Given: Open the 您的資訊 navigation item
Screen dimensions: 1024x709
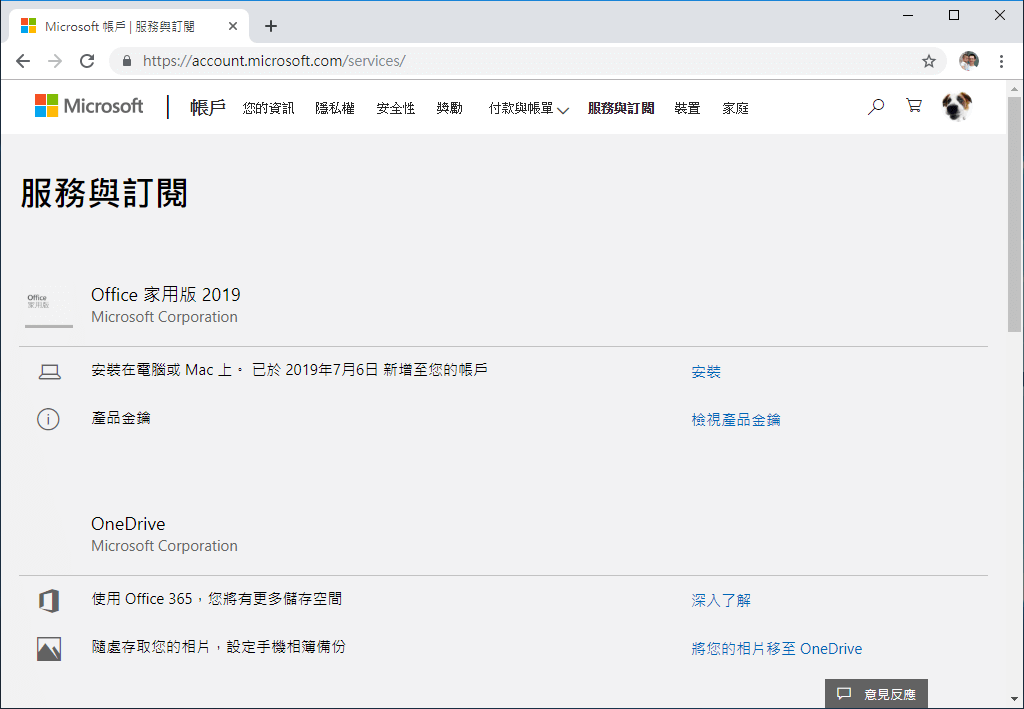Looking at the screenshot, I should tap(268, 108).
